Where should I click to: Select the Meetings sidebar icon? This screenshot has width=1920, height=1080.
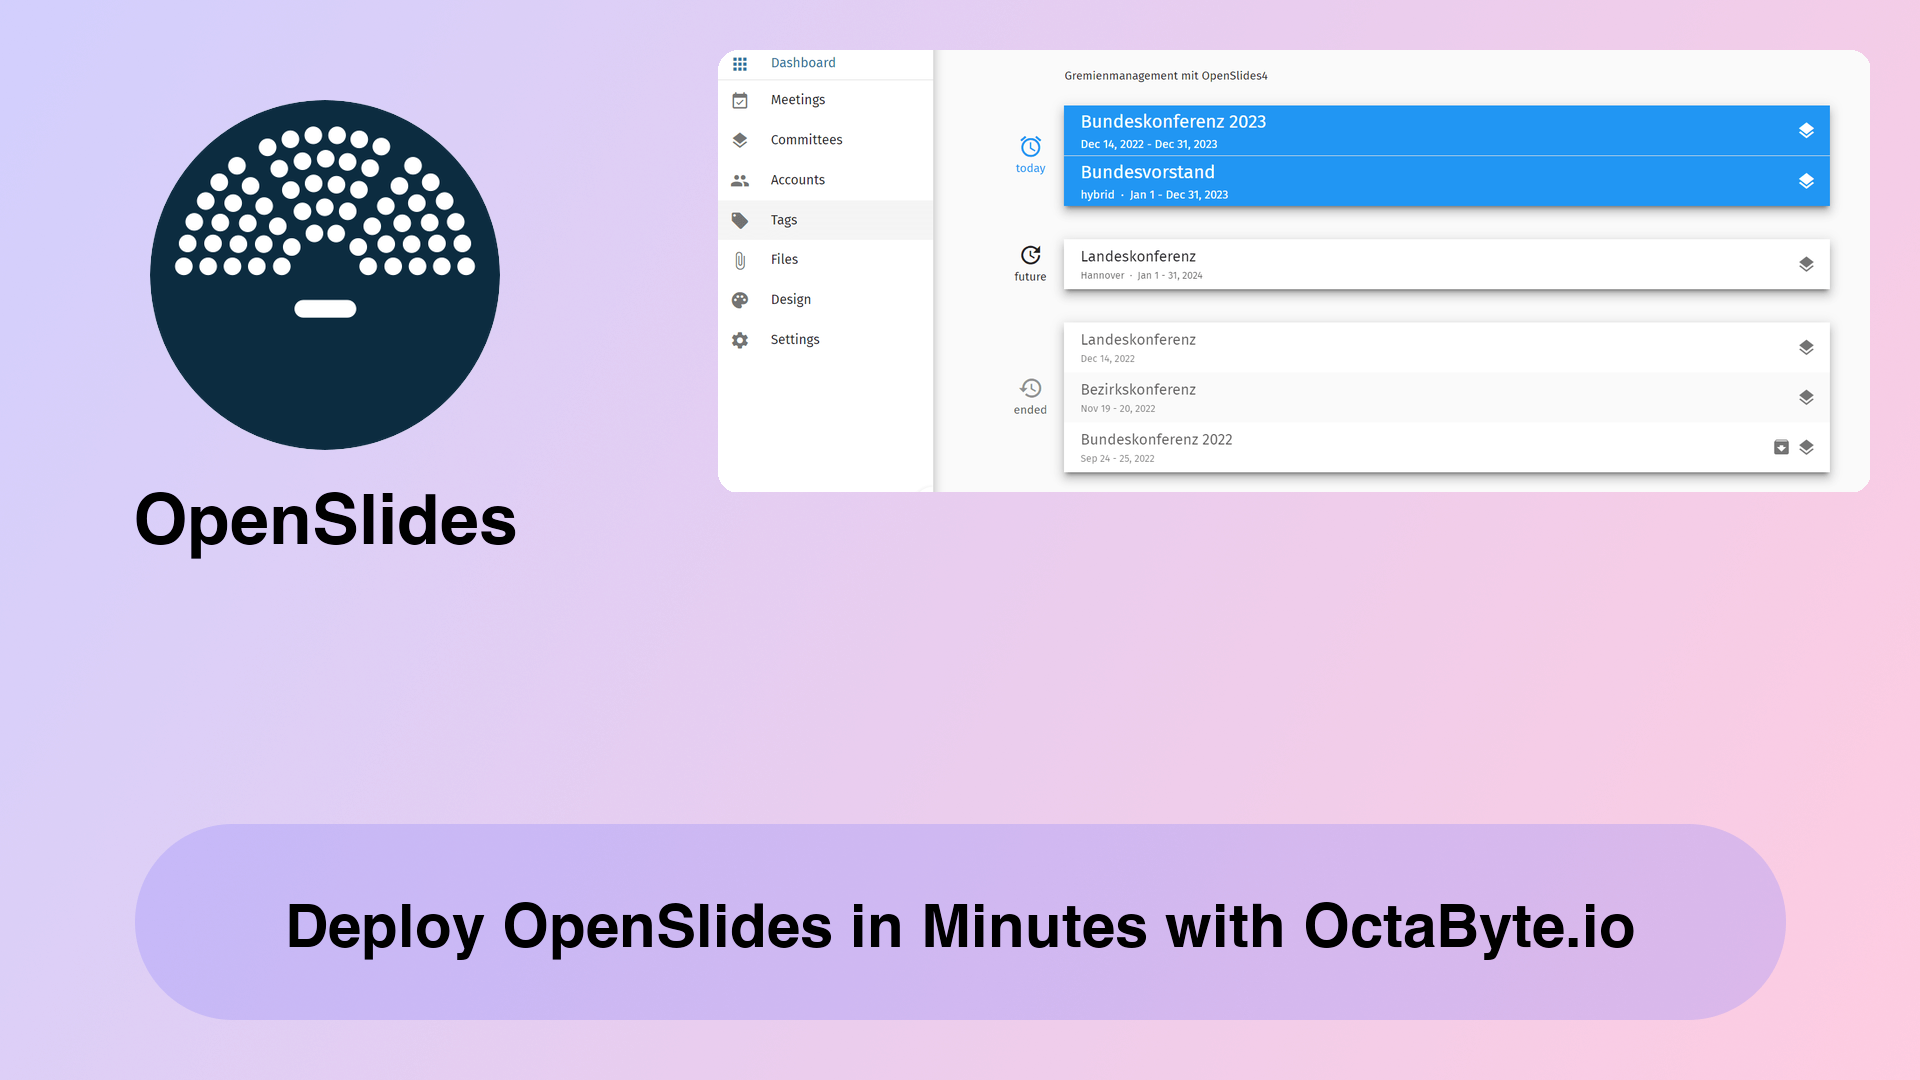coord(740,99)
